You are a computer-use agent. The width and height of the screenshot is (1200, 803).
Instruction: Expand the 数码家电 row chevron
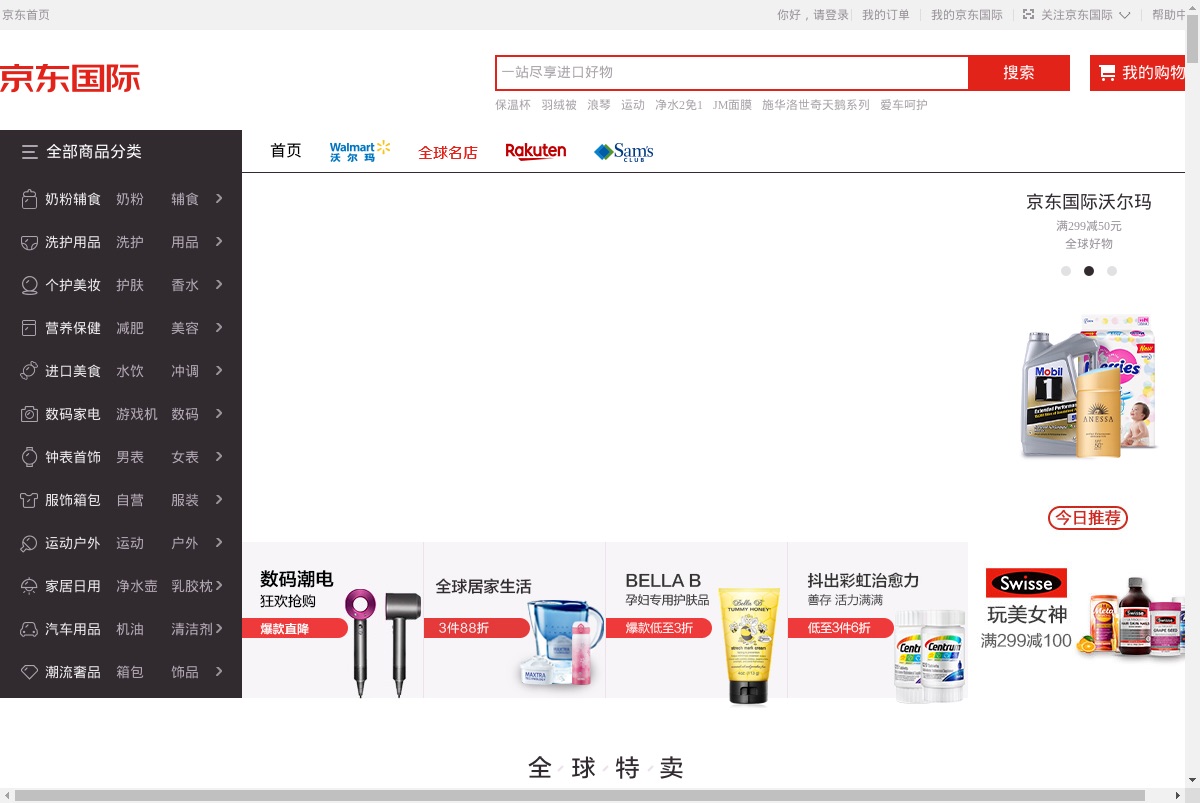219,414
